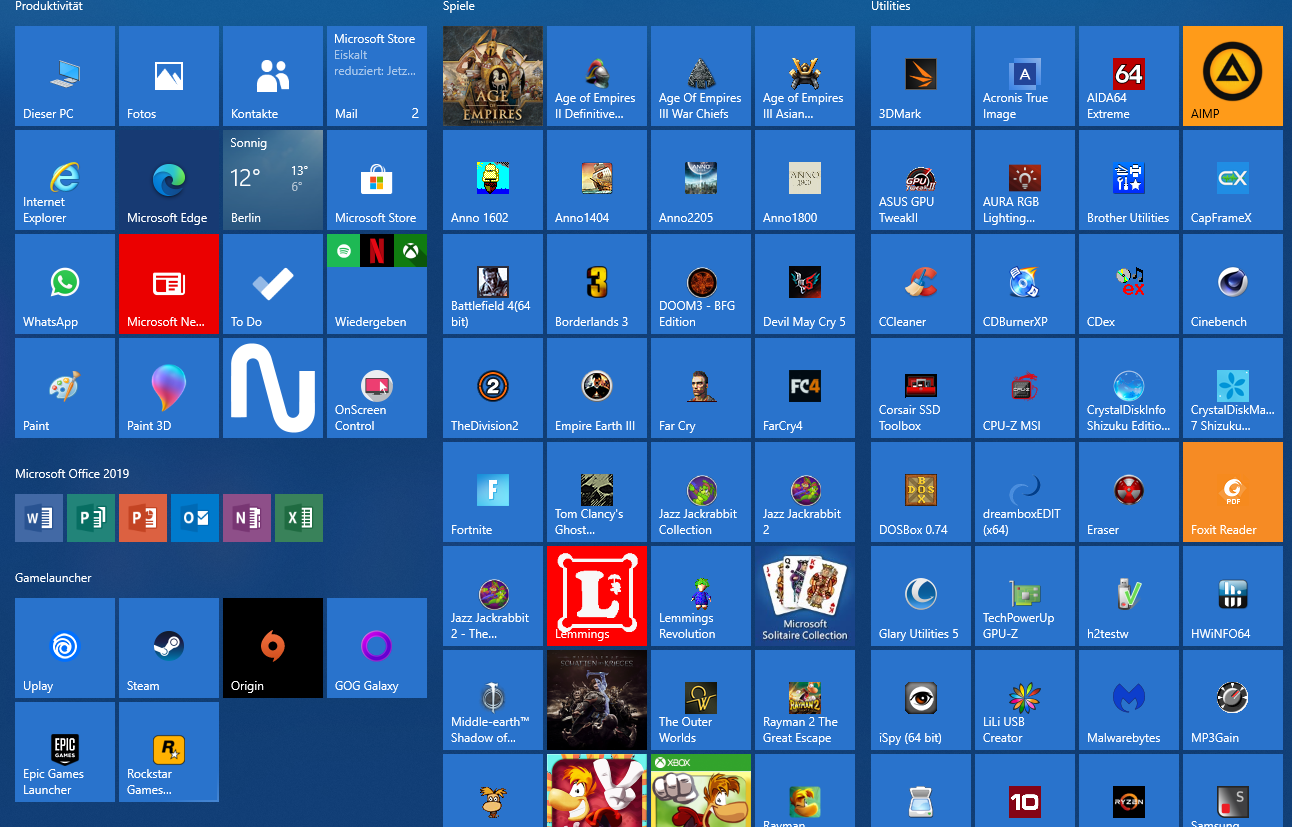Launch the Fotos tile
The height and width of the screenshot is (827, 1292).
coord(169,76)
